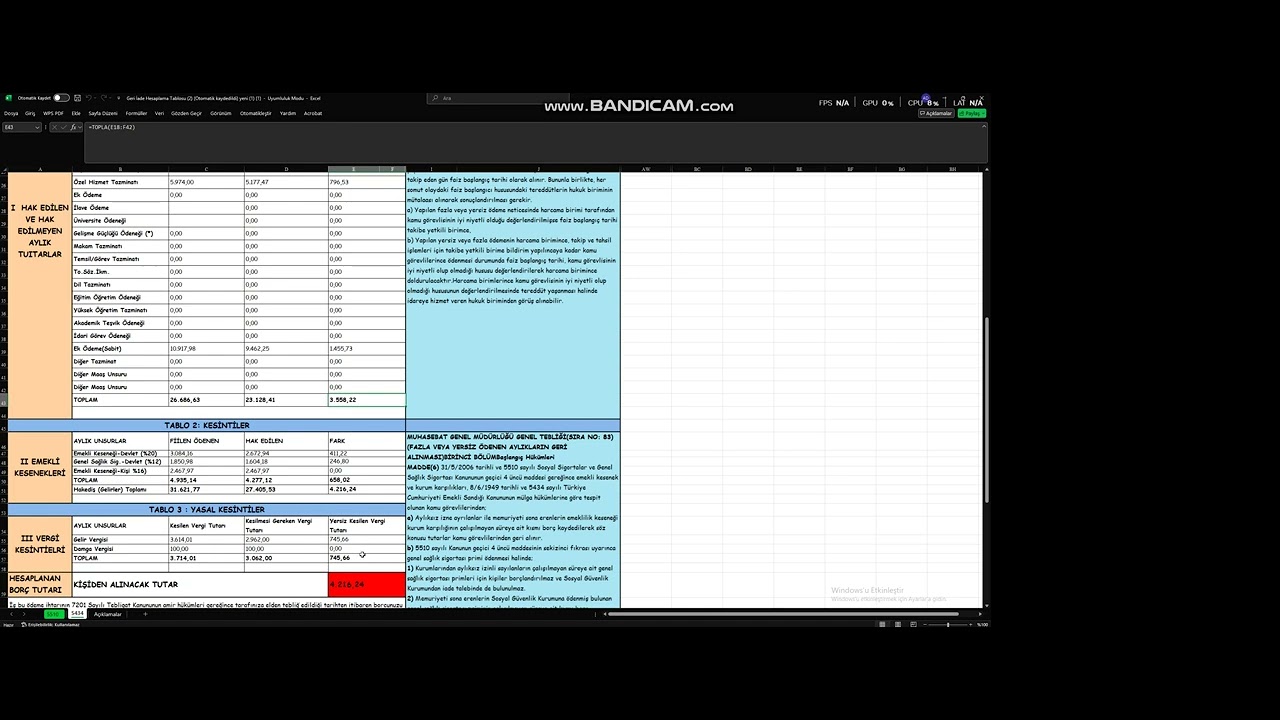Select the Hakediş (Gelirler) Toplamı label
This screenshot has width=1280, height=720.
120,489
